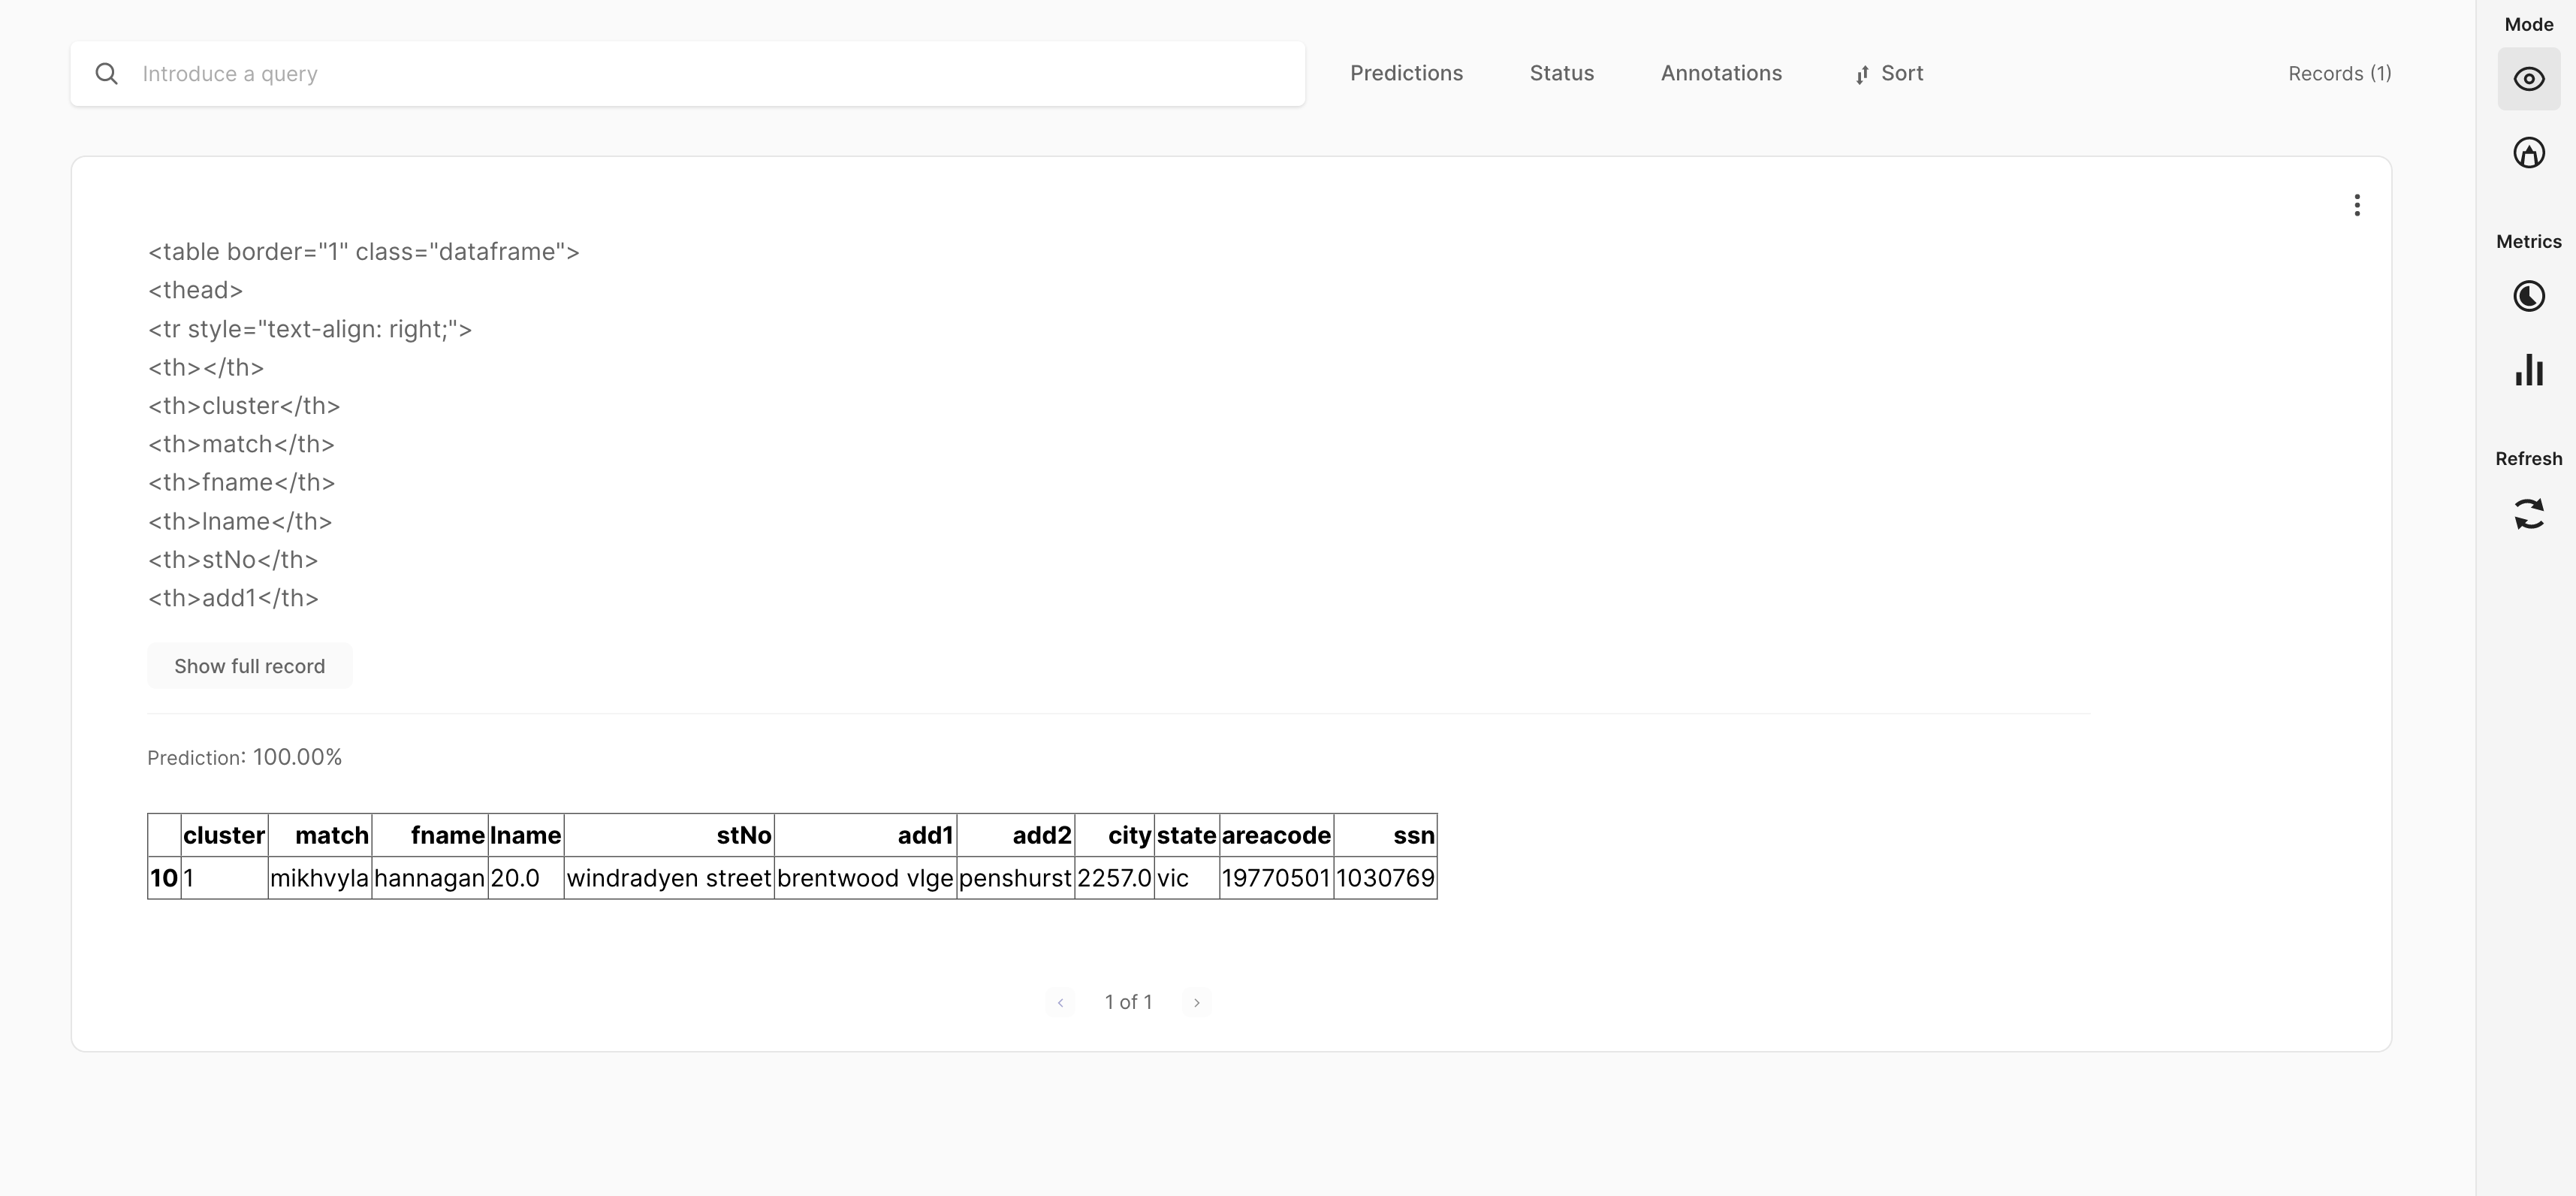Advance to next page with right chevron
Screen dimensions: 2576x1196
pos(1197,1001)
